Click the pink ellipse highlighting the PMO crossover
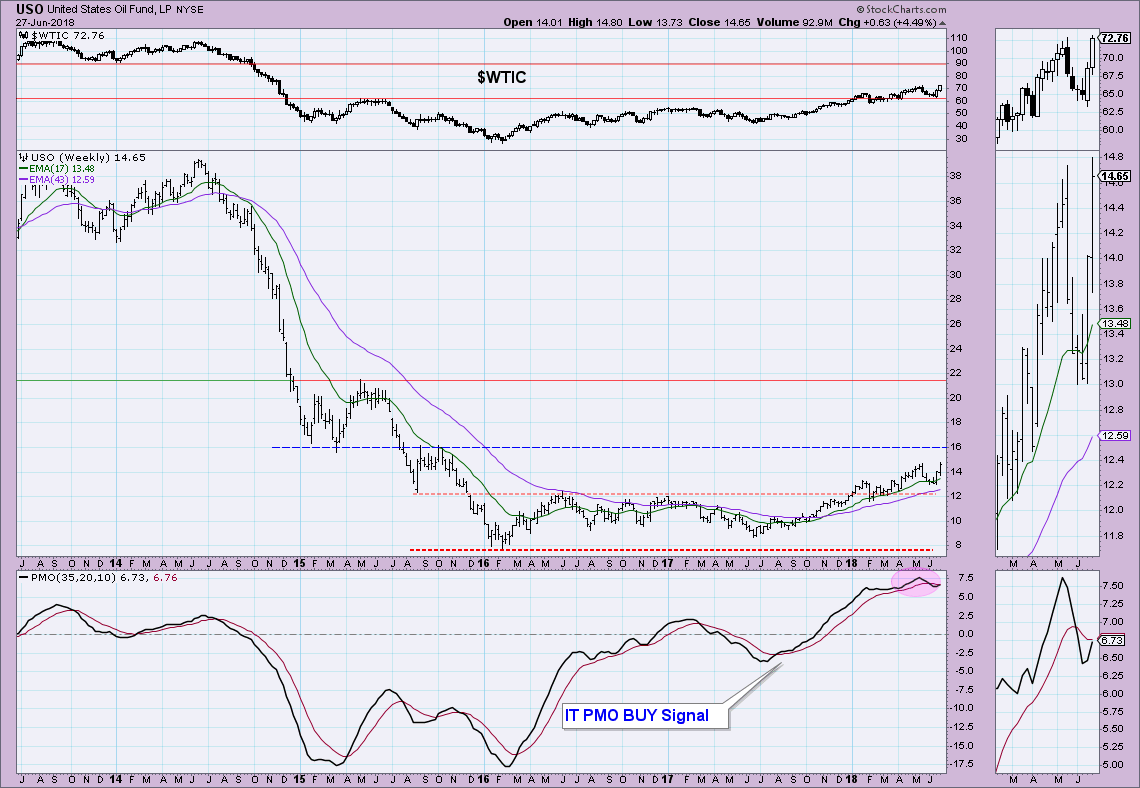This screenshot has width=1140, height=788. (915, 582)
